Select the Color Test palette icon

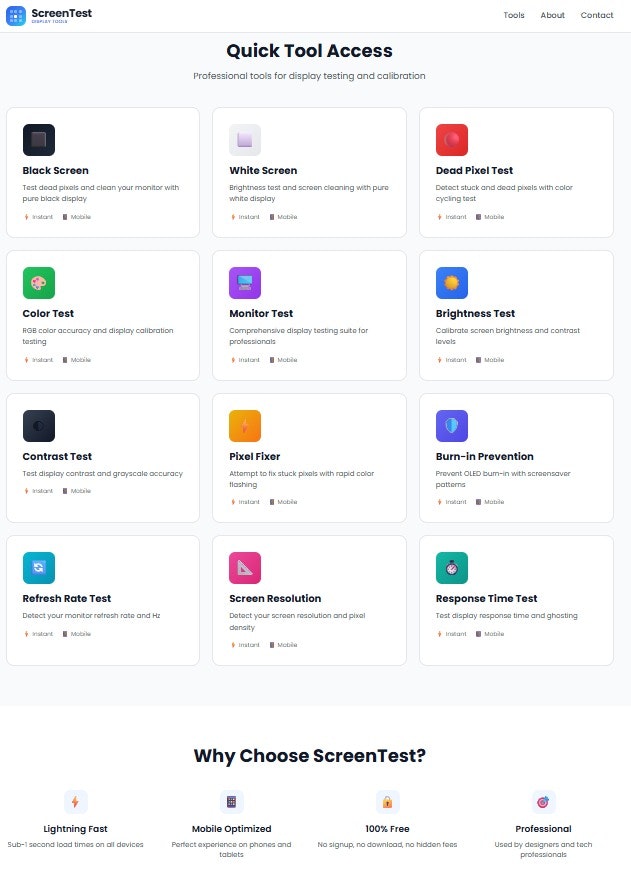click(x=39, y=283)
